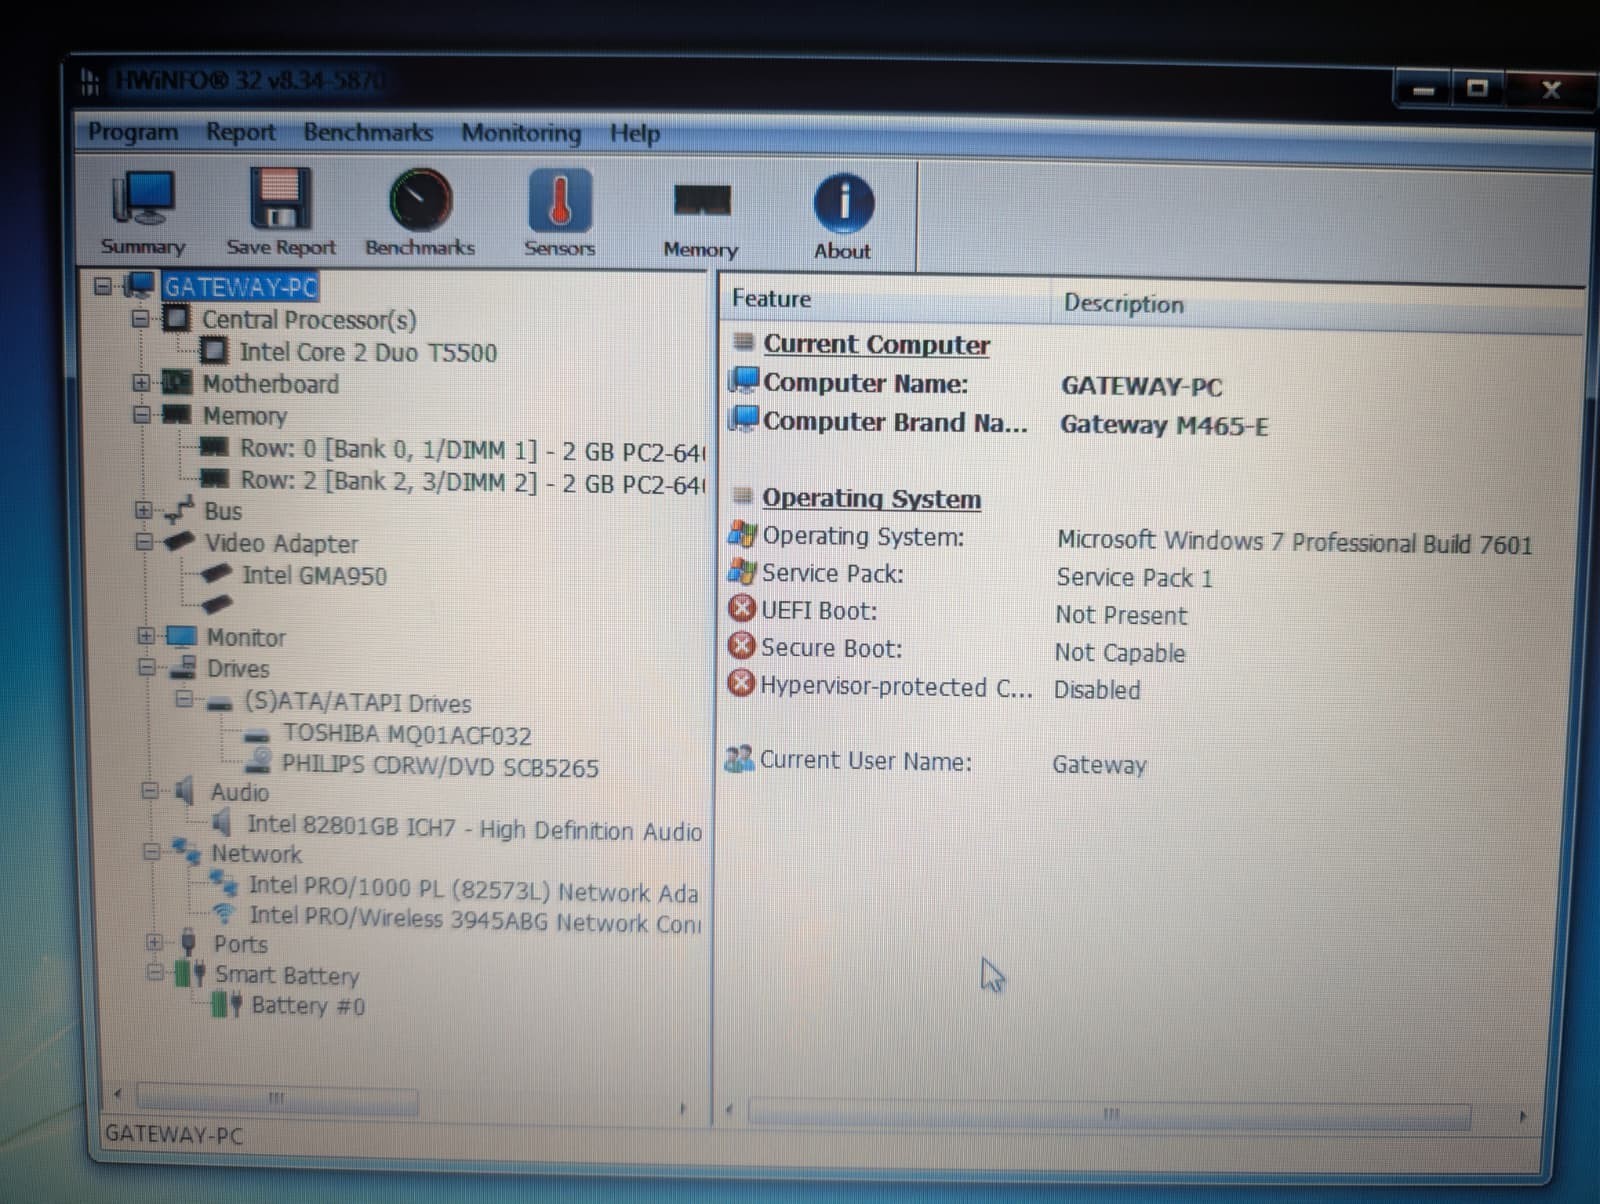Click the PHILIPS optical drive icon

258,763
